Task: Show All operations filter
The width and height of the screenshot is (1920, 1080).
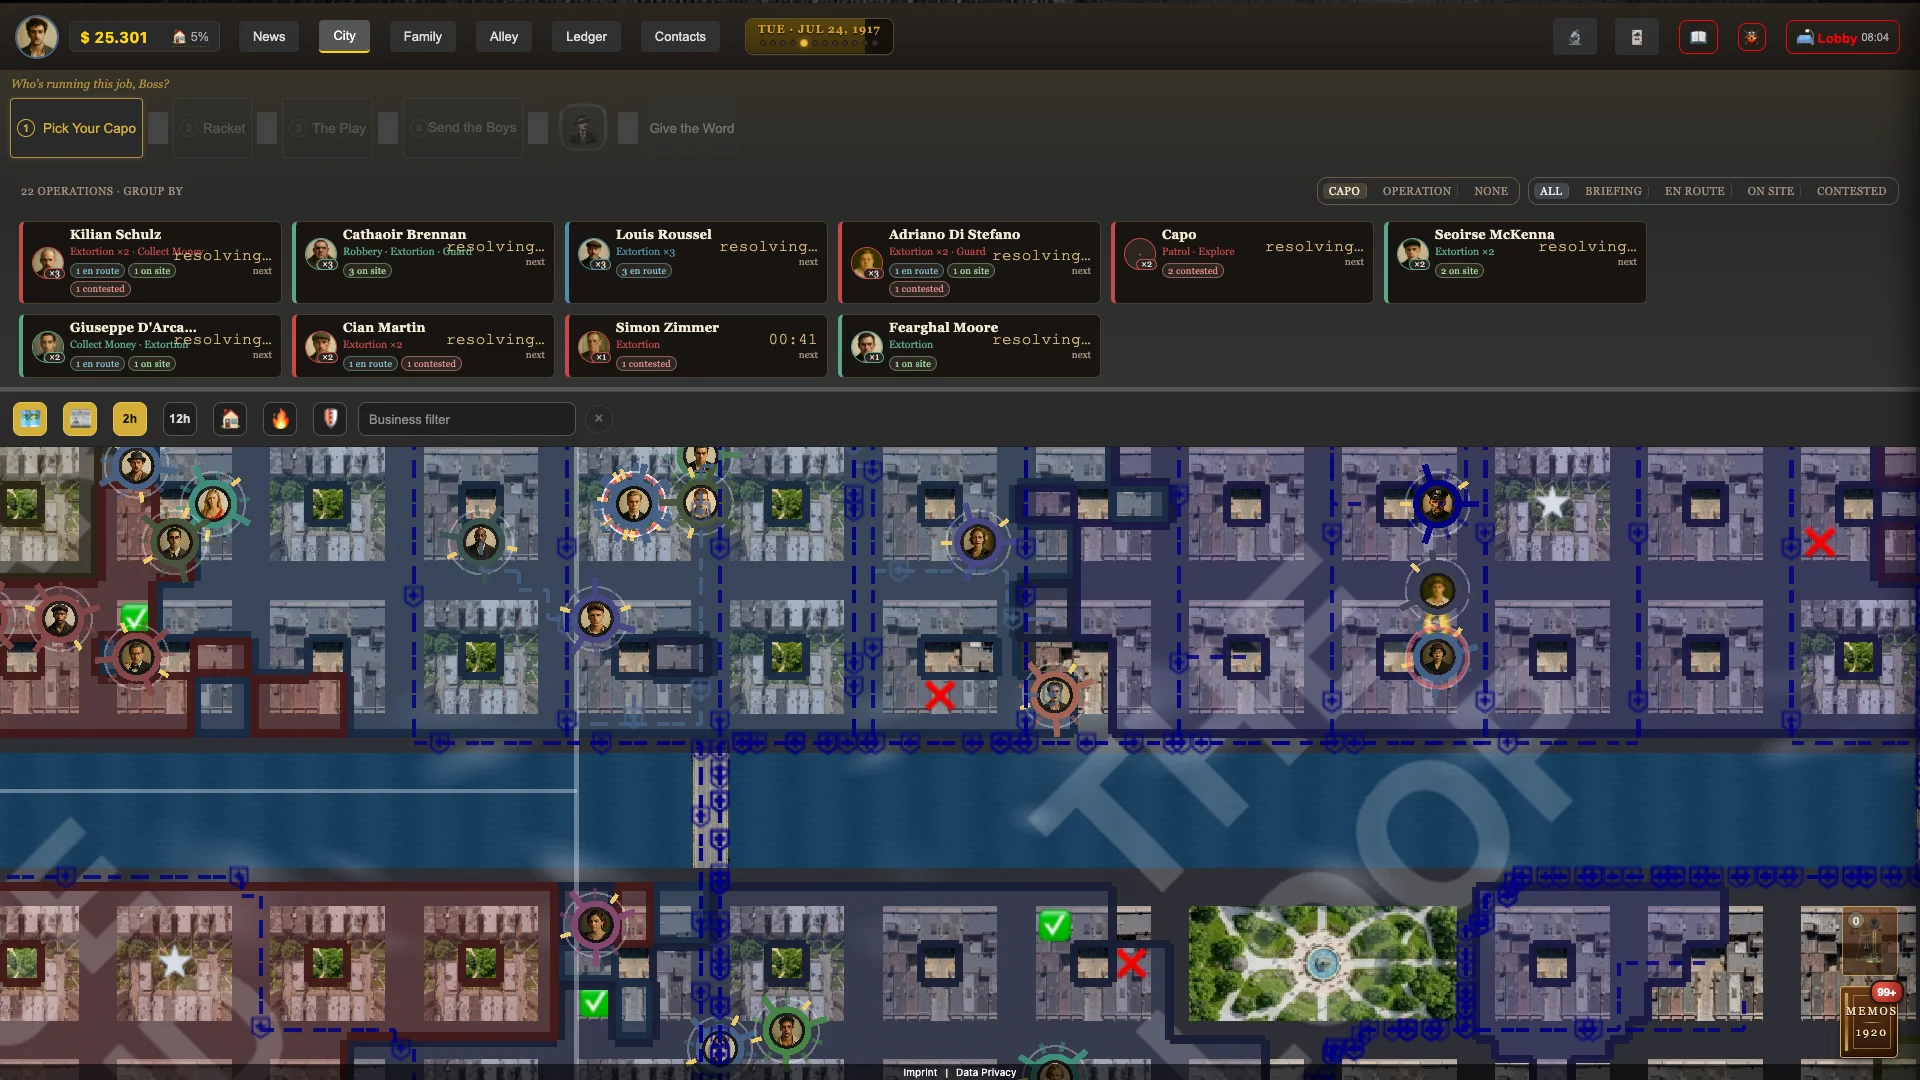Action: pyautogui.click(x=1551, y=191)
